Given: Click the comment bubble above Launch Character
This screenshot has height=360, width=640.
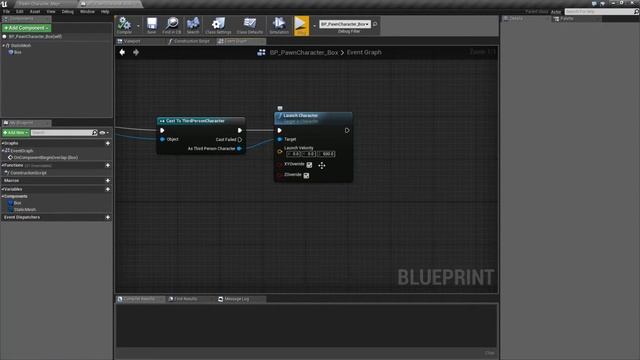Looking at the screenshot, I should pyautogui.click(x=280, y=108).
